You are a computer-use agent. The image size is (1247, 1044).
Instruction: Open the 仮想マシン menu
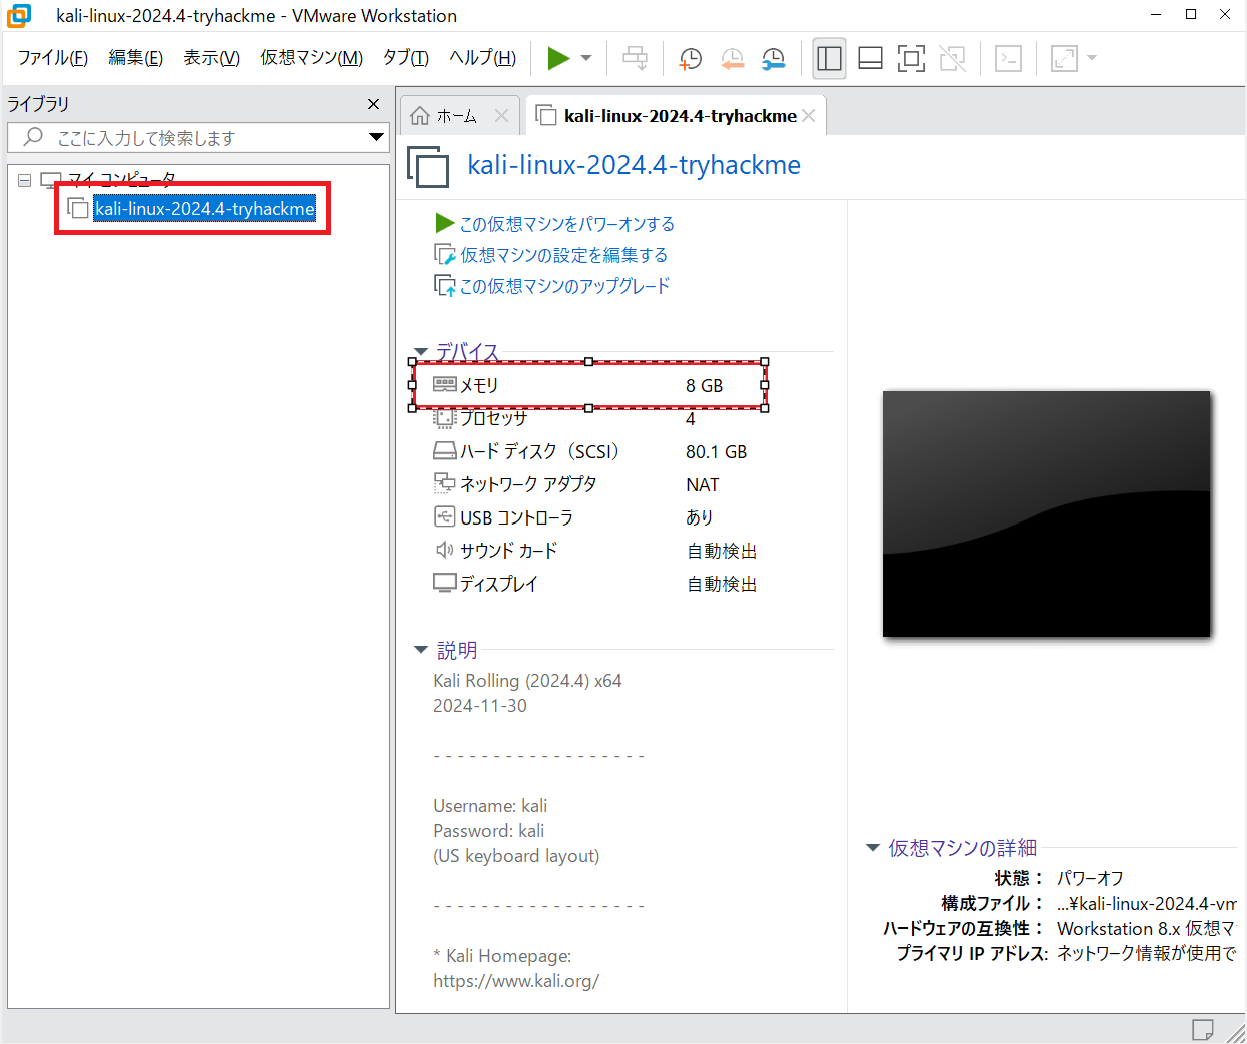(311, 58)
